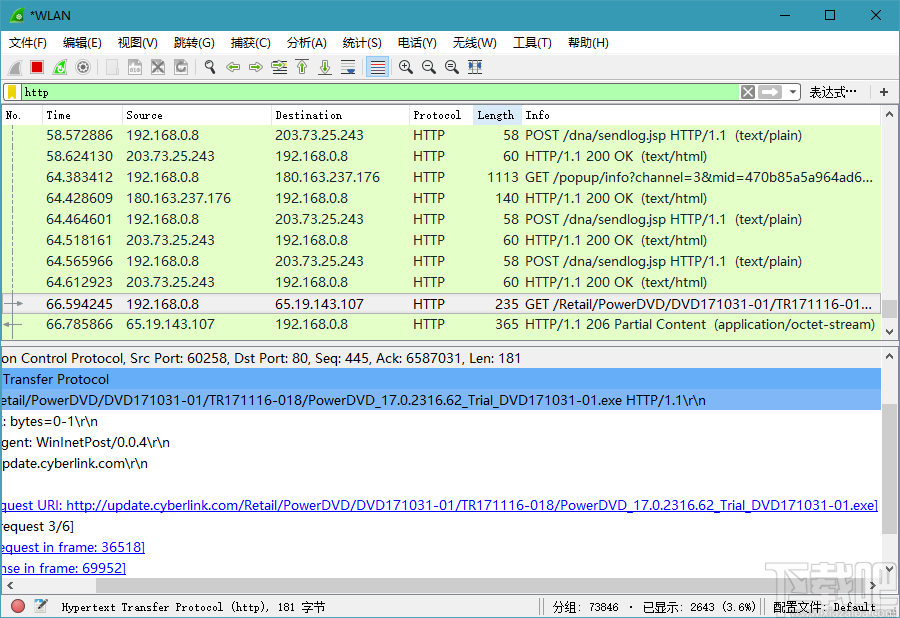Open the 无线(W) menu
The image size is (900, 618).
point(474,42)
